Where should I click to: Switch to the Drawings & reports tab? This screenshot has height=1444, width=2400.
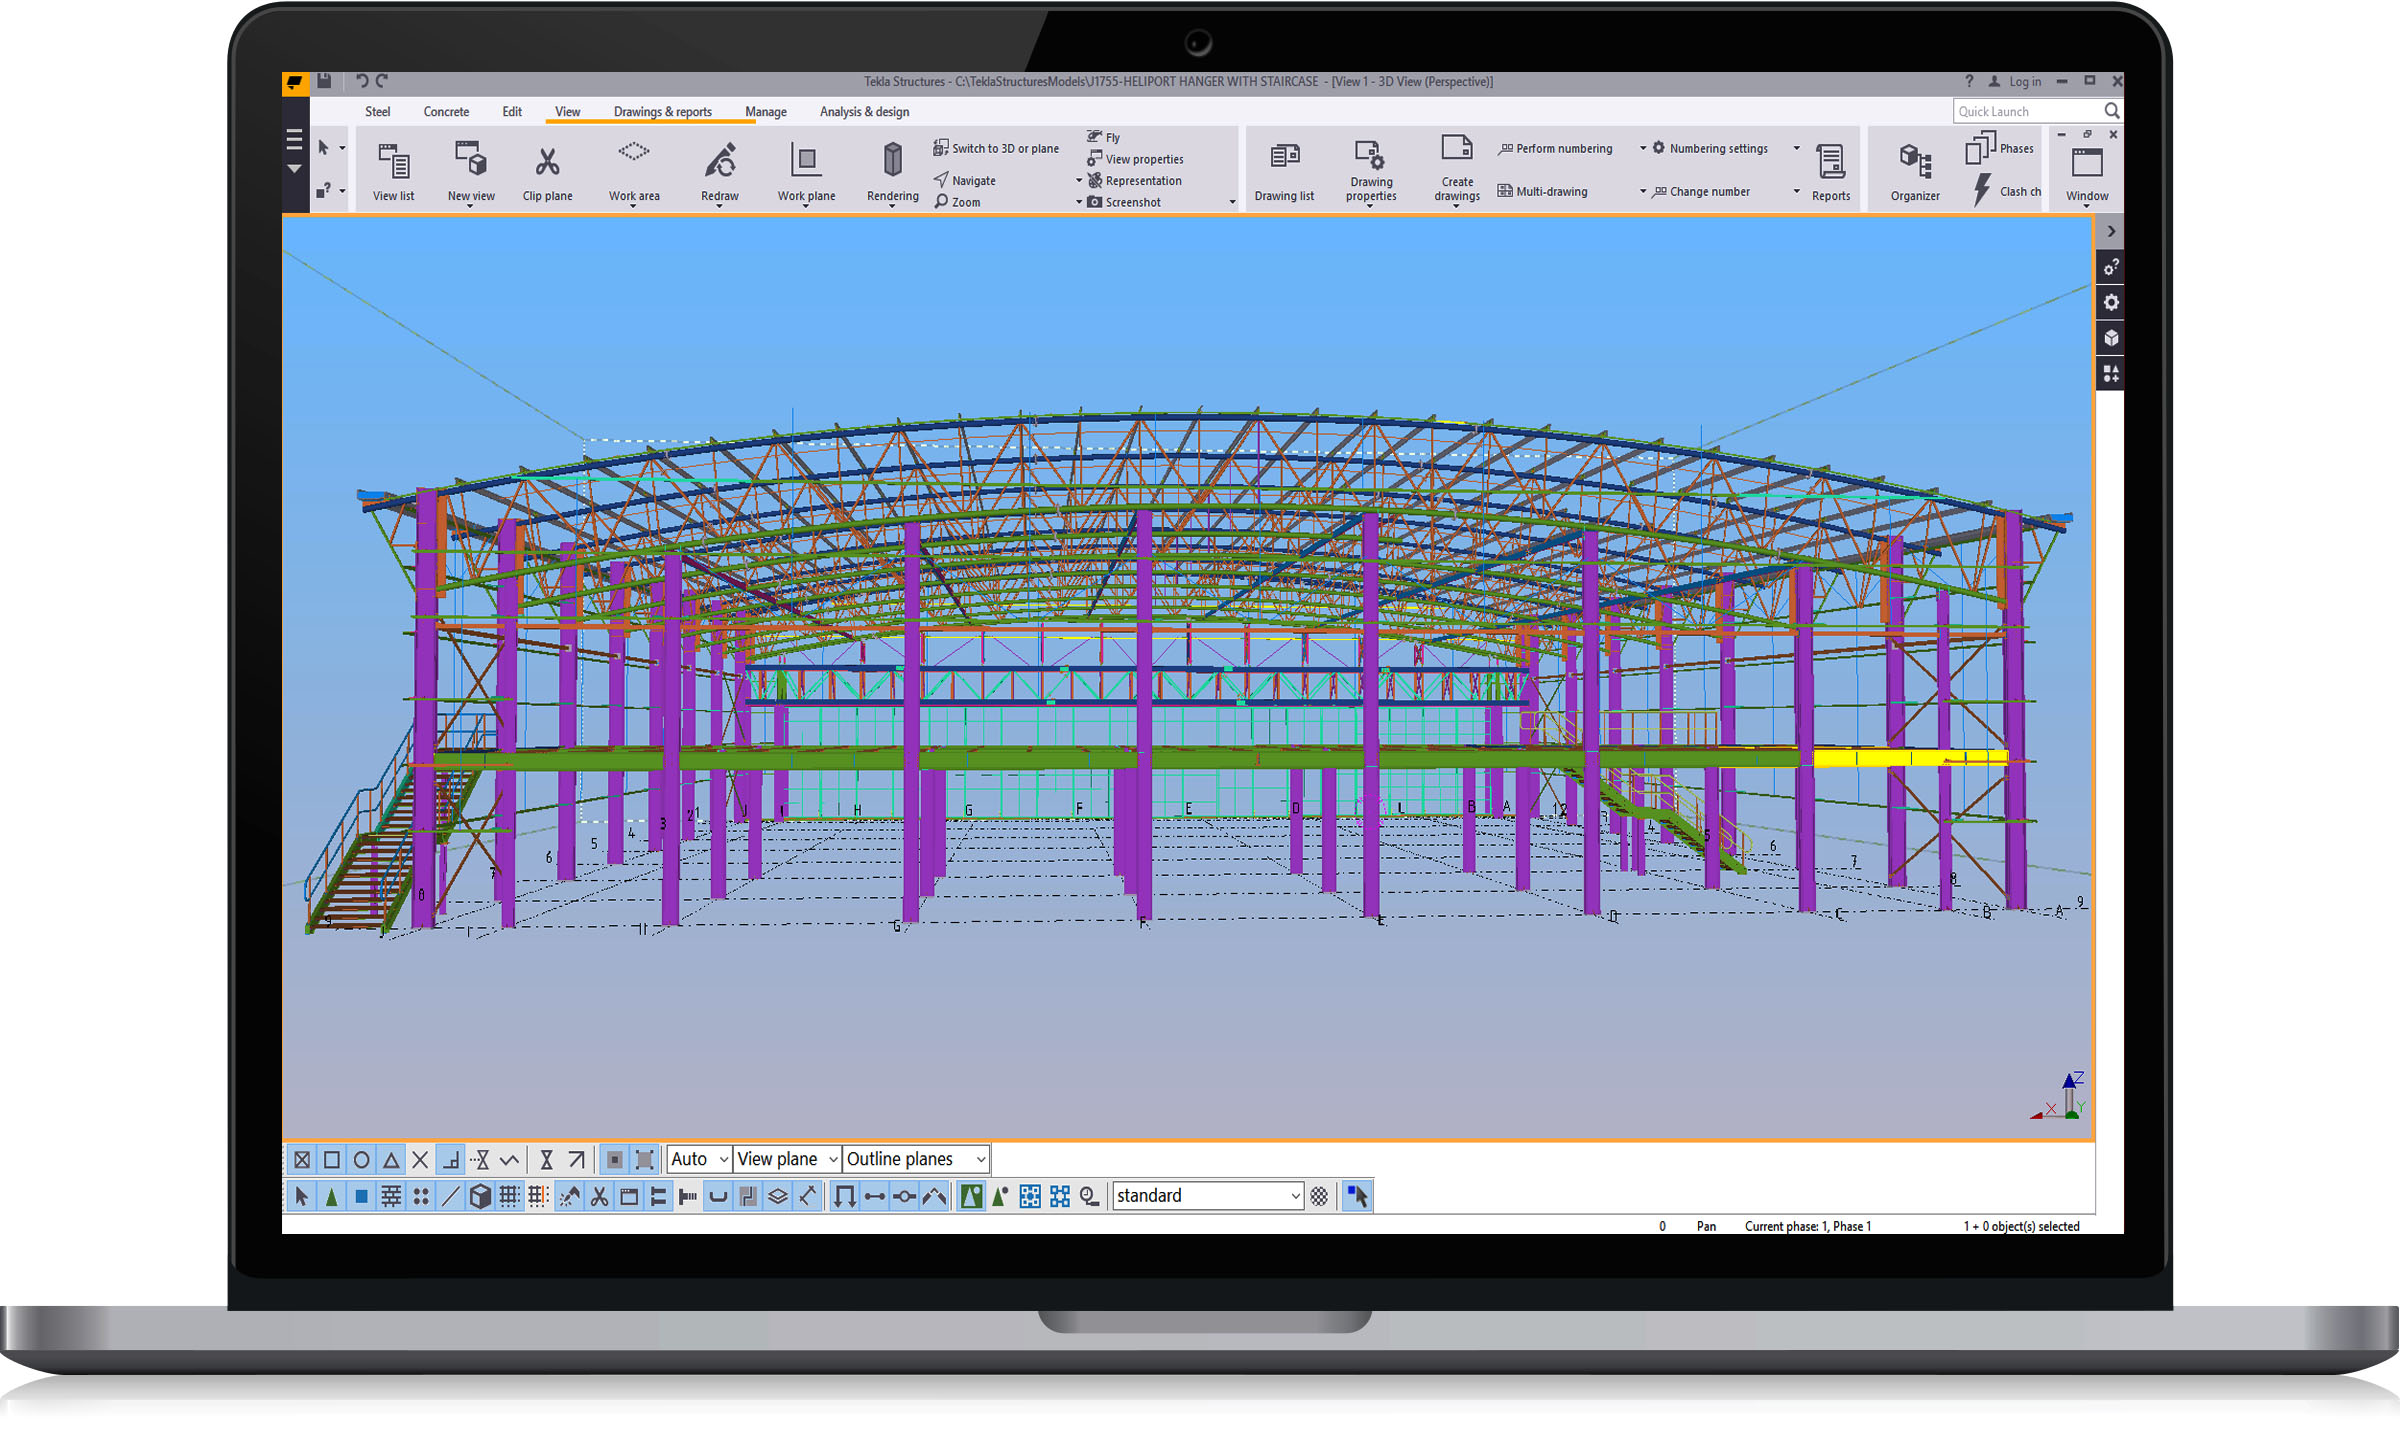pyautogui.click(x=662, y=112)
